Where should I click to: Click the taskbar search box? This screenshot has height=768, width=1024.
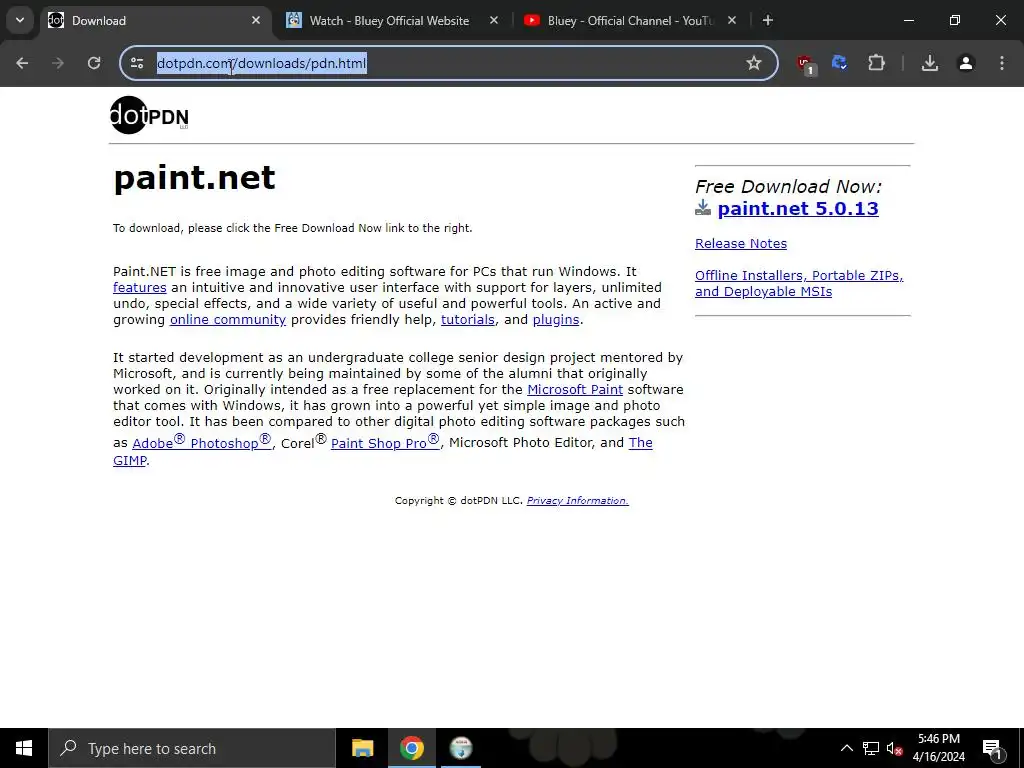click(192, 748)
